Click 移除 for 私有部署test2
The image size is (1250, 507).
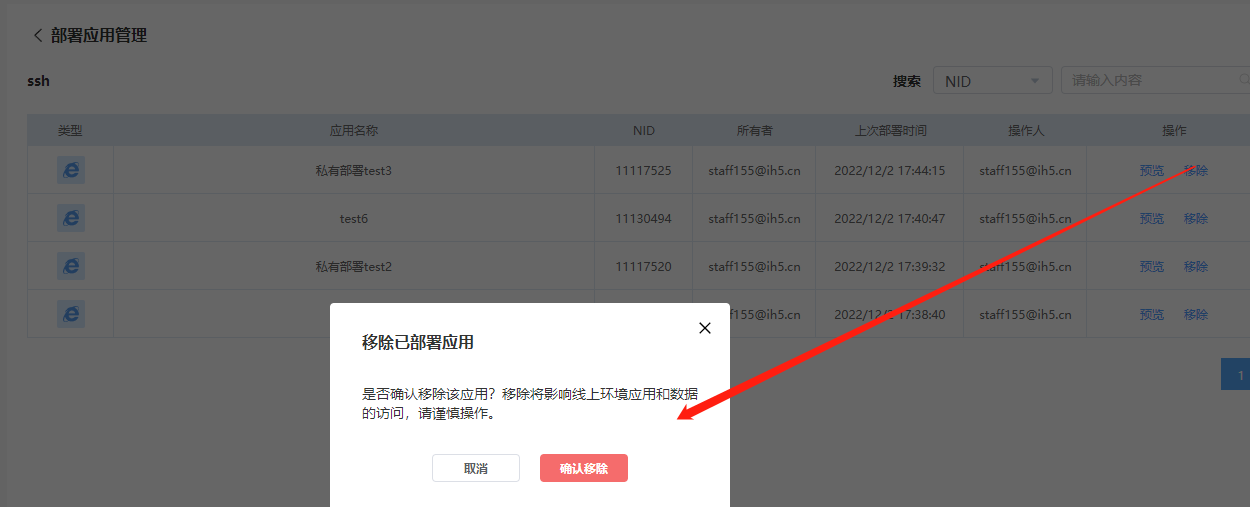tap(1196, 266)
